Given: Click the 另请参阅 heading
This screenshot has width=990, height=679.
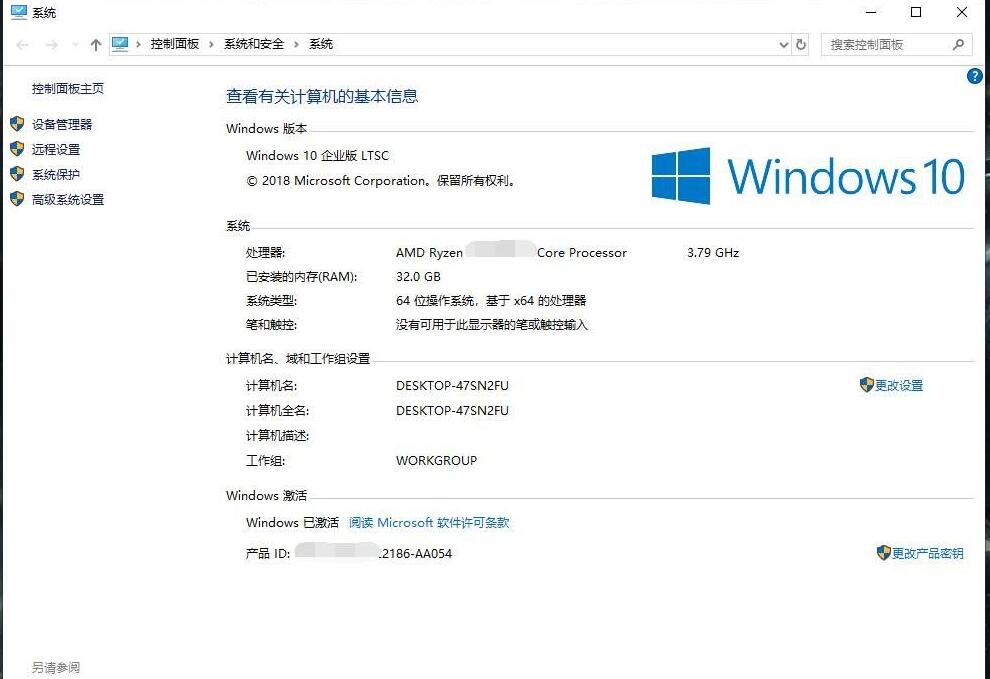Looking at the screenshot, I should (56, 668).
